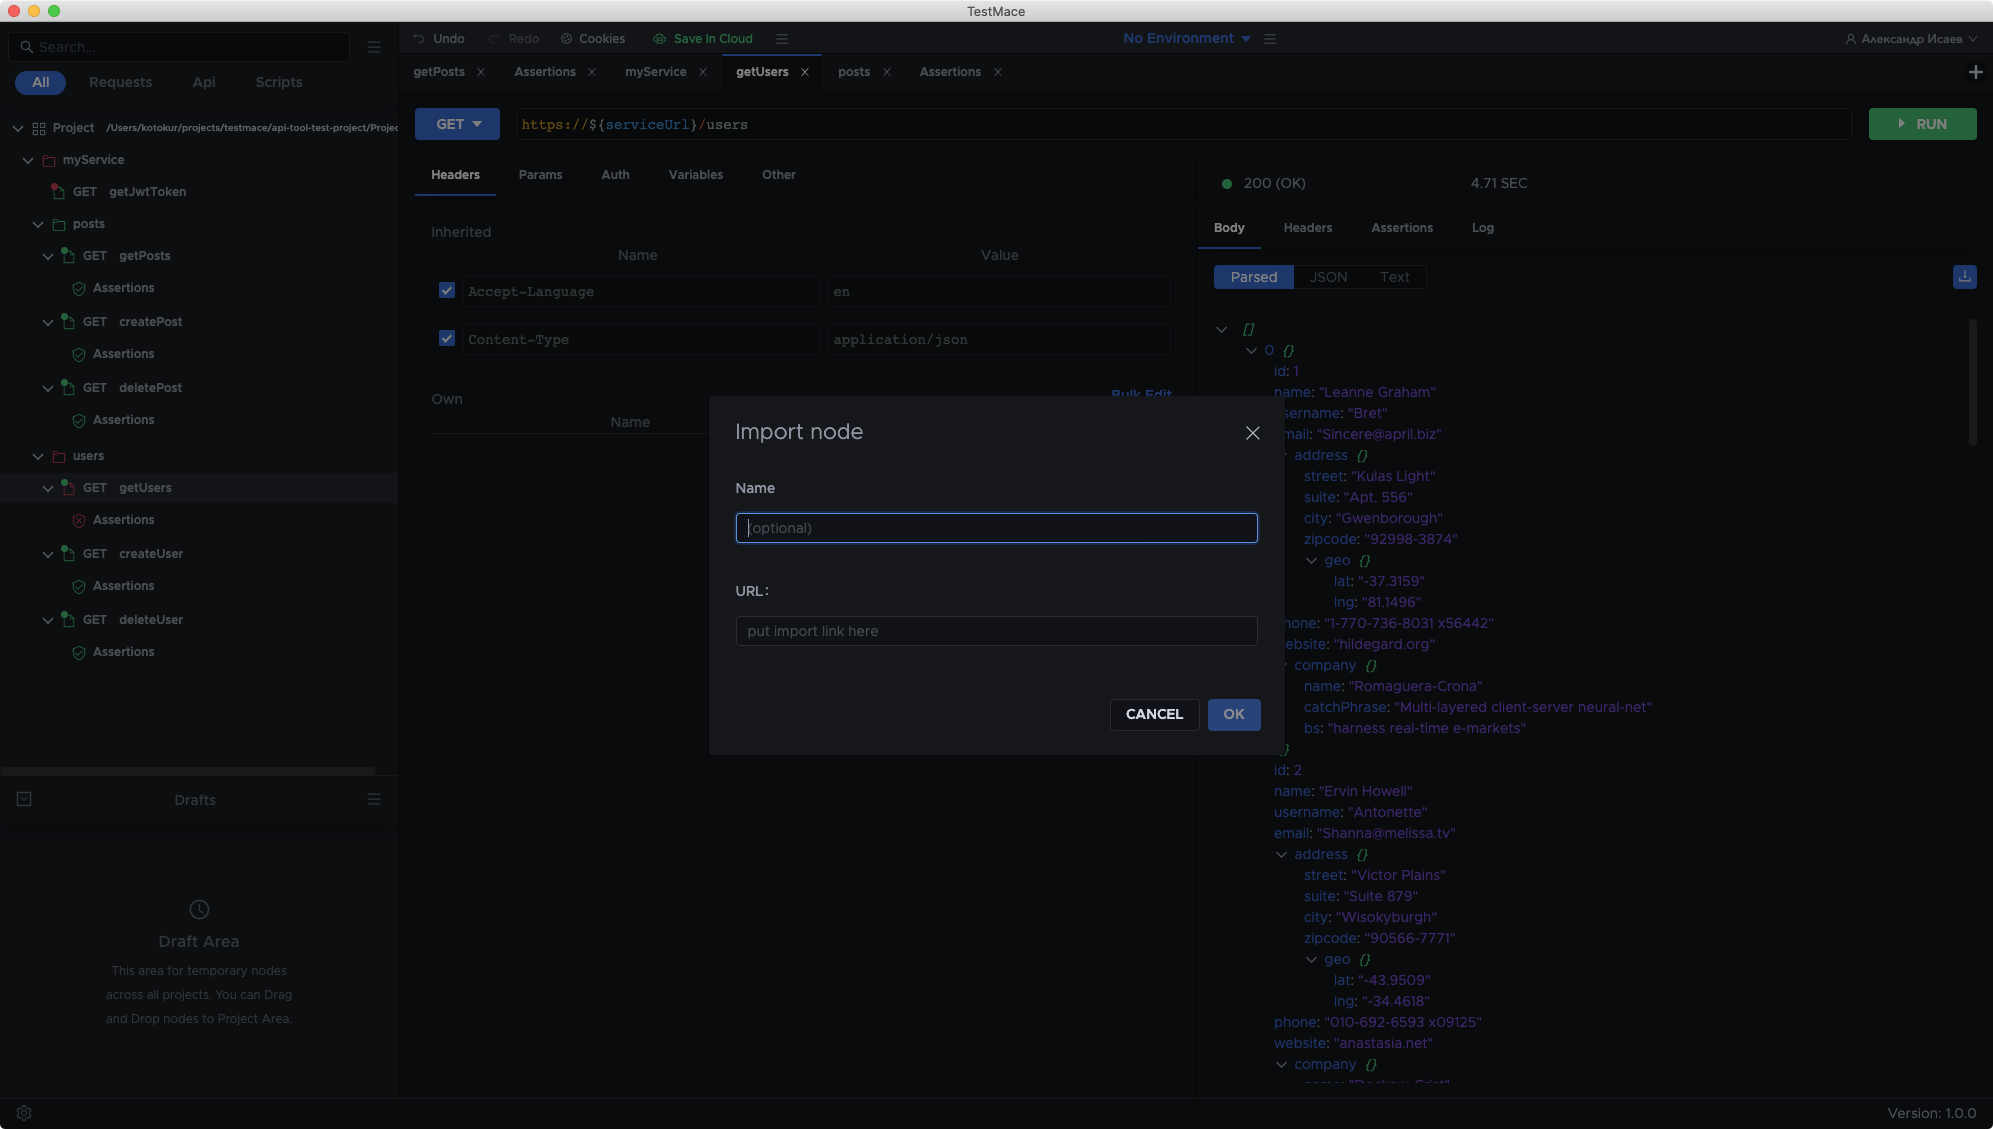
Task: Switch to the Params tab
Action: (540, 175)
